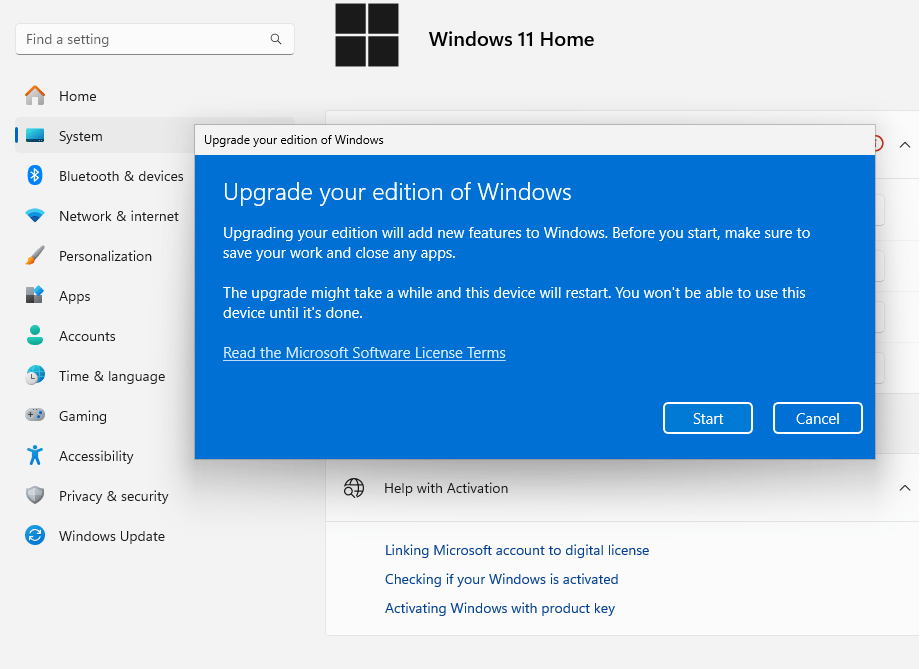This screenshot has width=920, height=669.
Task: Collapse the activation state section chevron
Action: (x=905, y=144)
